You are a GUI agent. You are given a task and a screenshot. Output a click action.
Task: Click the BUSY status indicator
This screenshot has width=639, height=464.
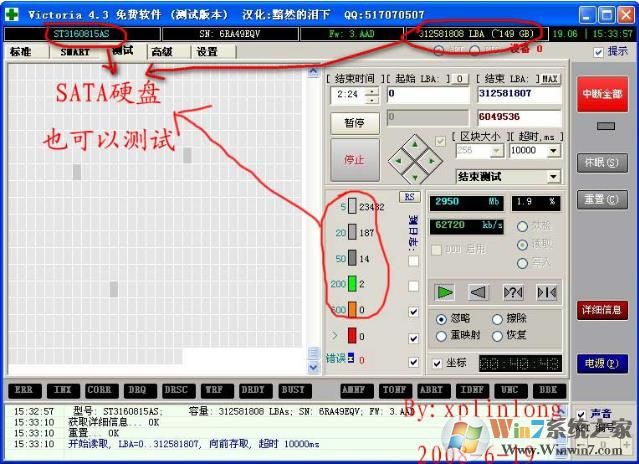[294, 390]
